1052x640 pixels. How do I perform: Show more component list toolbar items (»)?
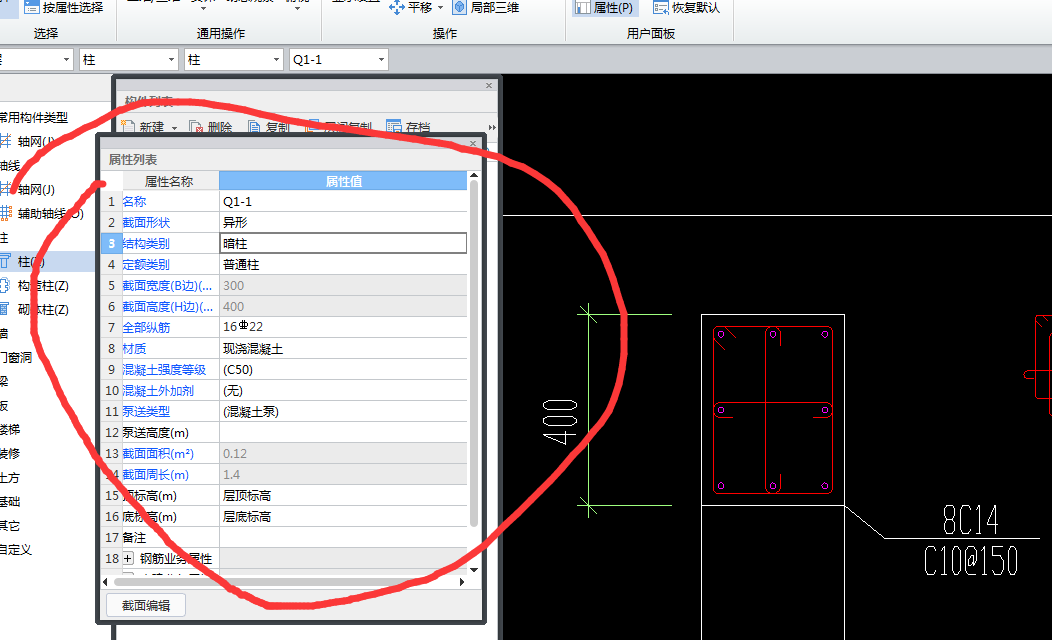tap(492, 127)
